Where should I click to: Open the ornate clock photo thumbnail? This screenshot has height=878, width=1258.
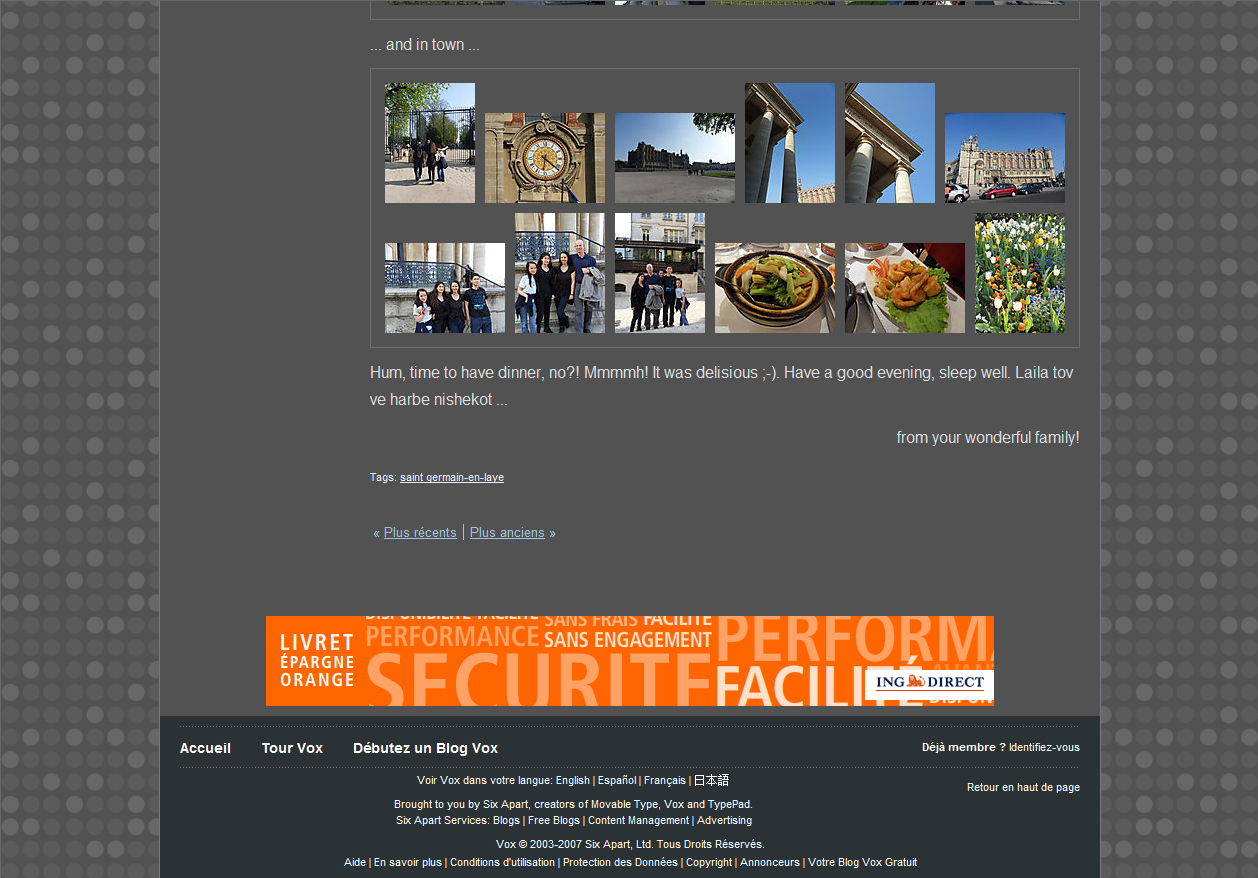[x=544, y=158]
